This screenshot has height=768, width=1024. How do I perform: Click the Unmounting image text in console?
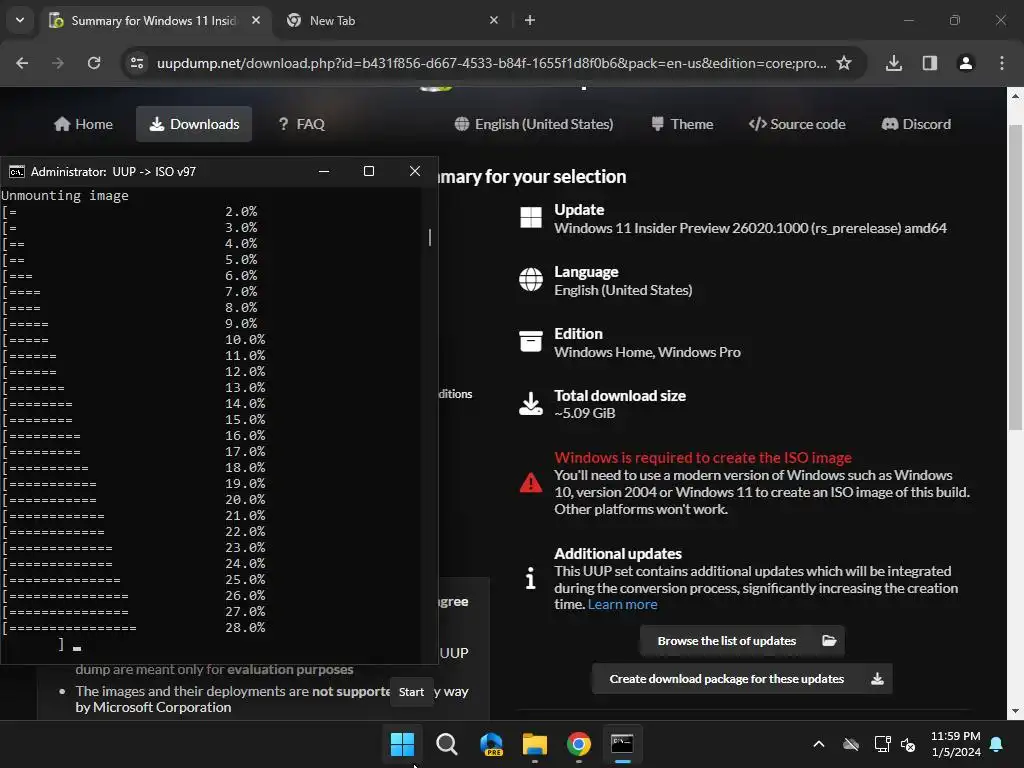pos(65,195)
